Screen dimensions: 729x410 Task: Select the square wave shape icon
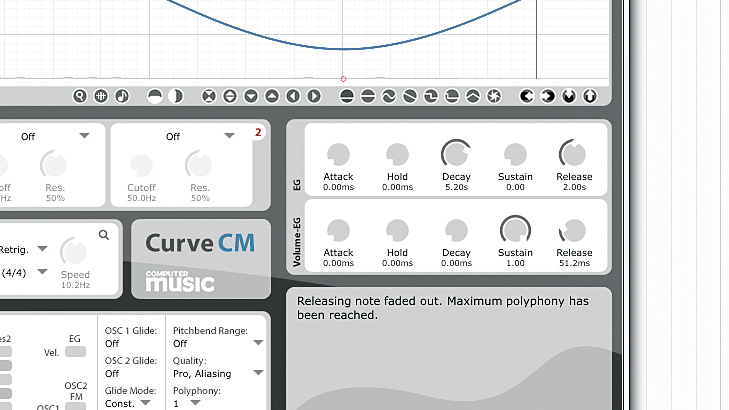(431, 96)
